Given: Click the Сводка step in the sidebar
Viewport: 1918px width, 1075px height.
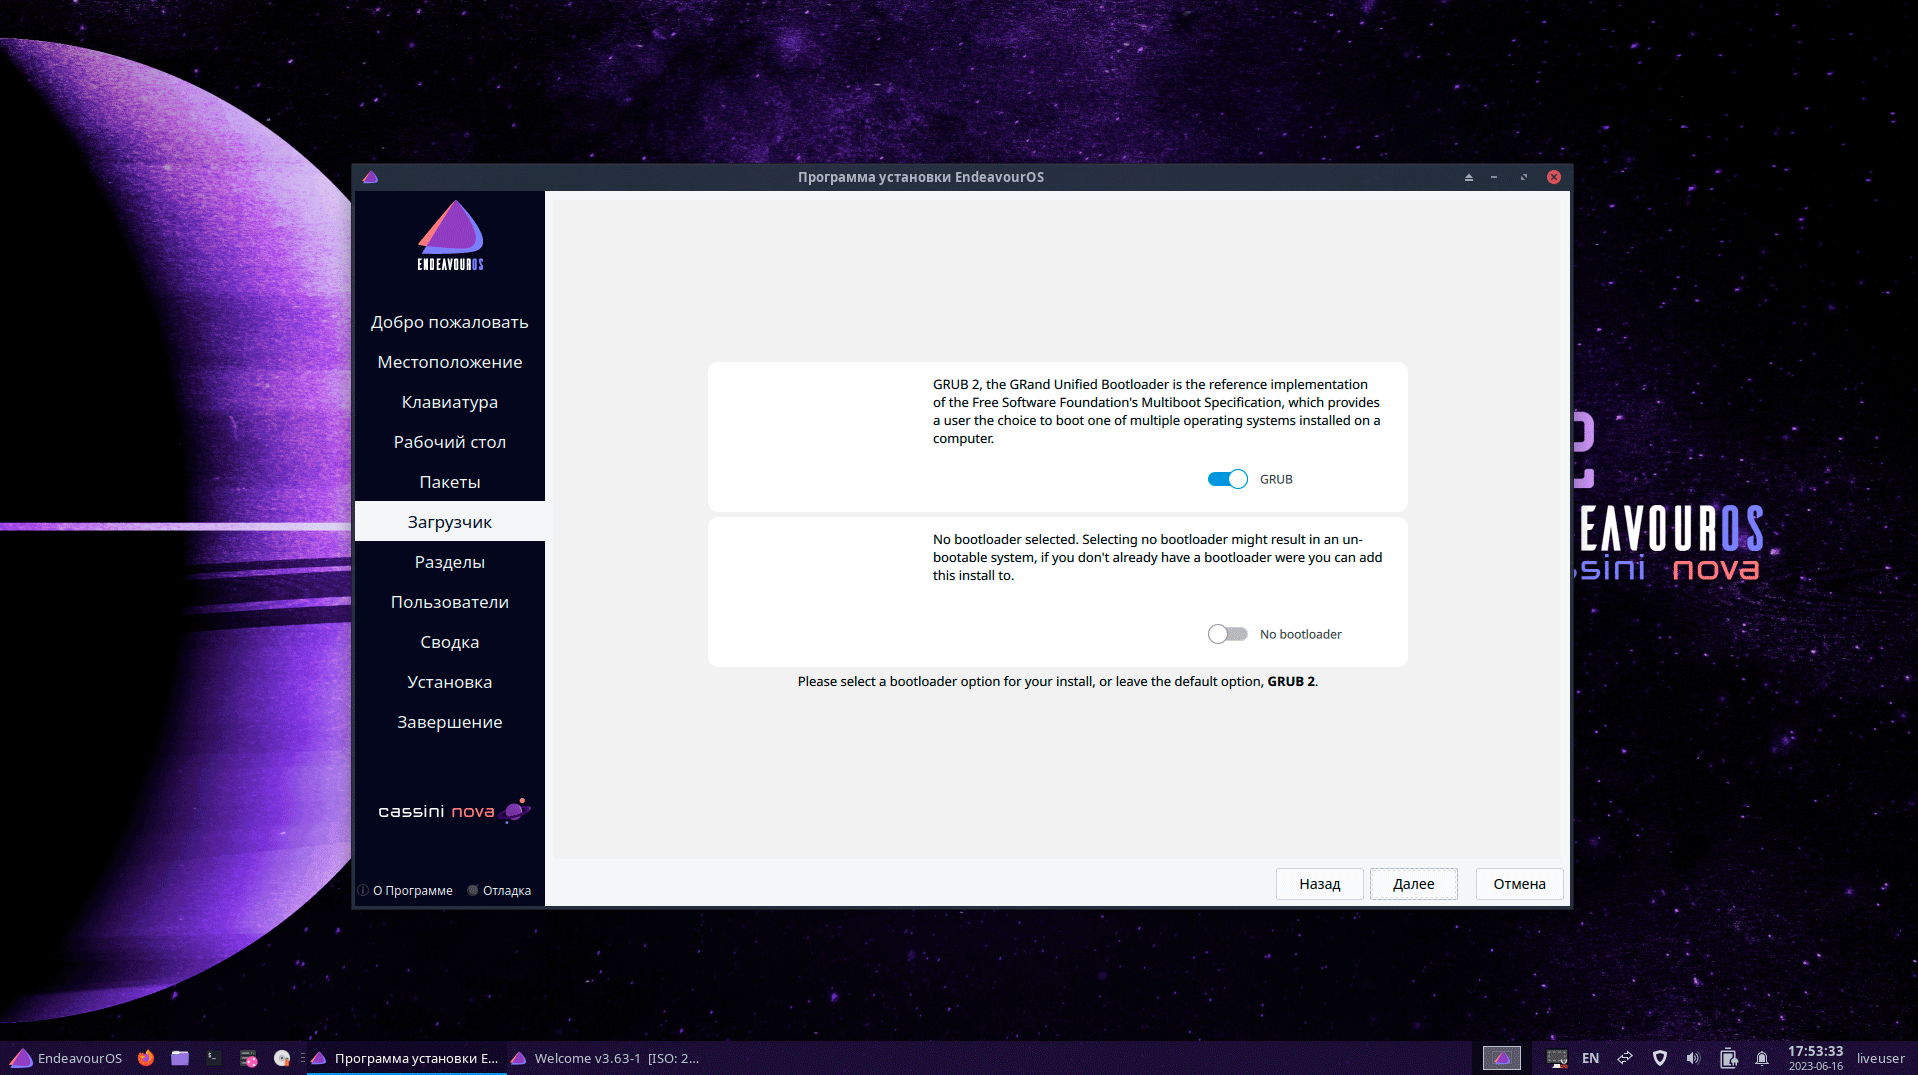Looking at the screenshot, I should (450, 642).
